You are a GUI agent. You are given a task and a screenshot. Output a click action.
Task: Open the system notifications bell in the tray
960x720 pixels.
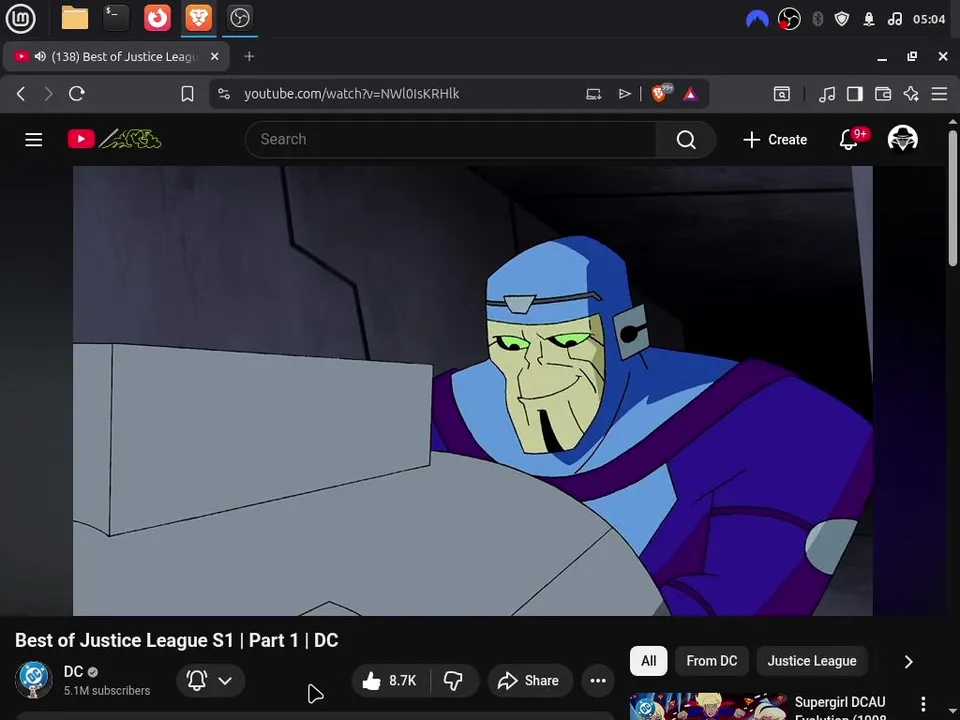click(x=869, y=20)
